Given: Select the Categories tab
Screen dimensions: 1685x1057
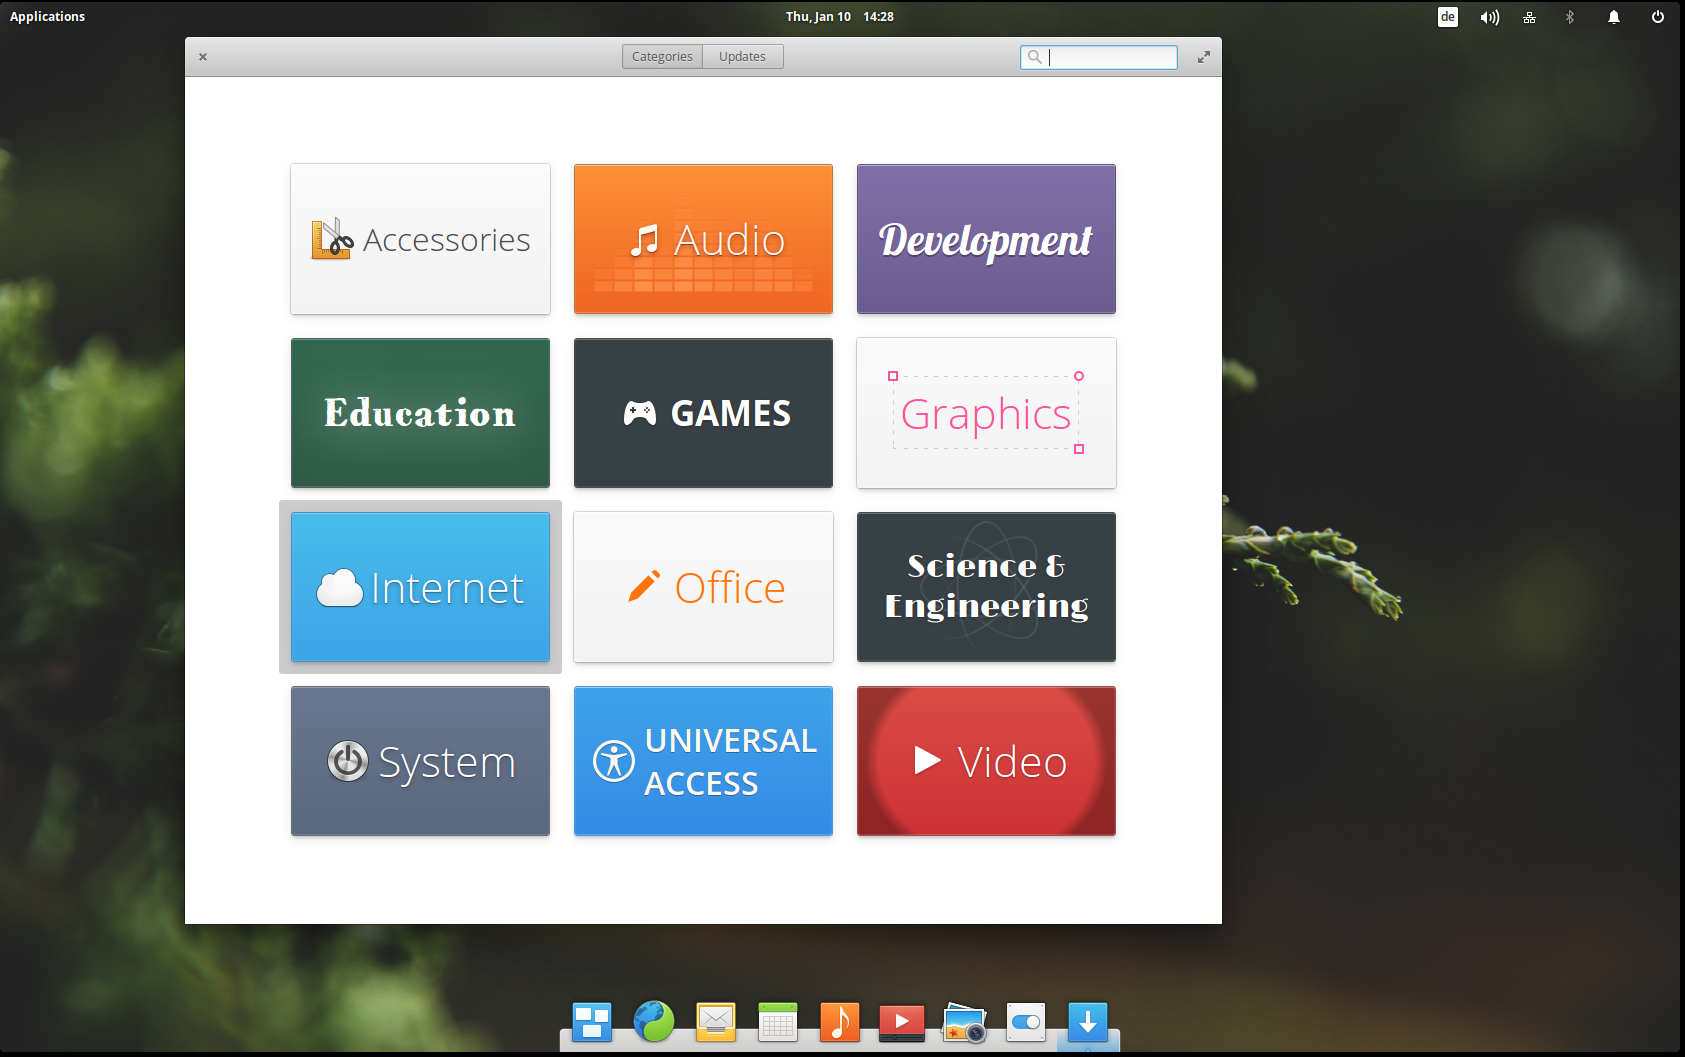Looking at the screenshot, I should pos(662,57).
